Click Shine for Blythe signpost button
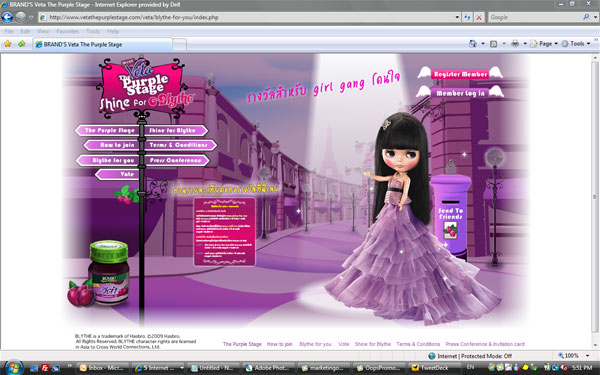Image resolution: width=600 pixels, height=375 pixels. [x=176, y=130]
